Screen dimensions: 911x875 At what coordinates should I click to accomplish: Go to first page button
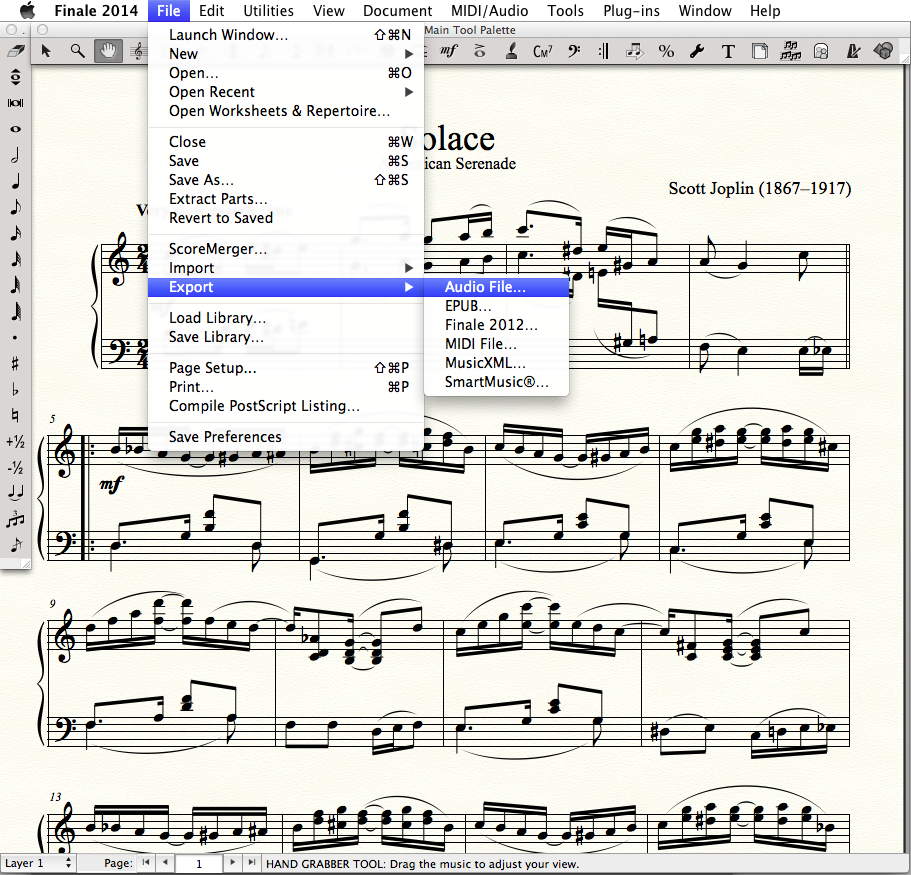[146, 863]
